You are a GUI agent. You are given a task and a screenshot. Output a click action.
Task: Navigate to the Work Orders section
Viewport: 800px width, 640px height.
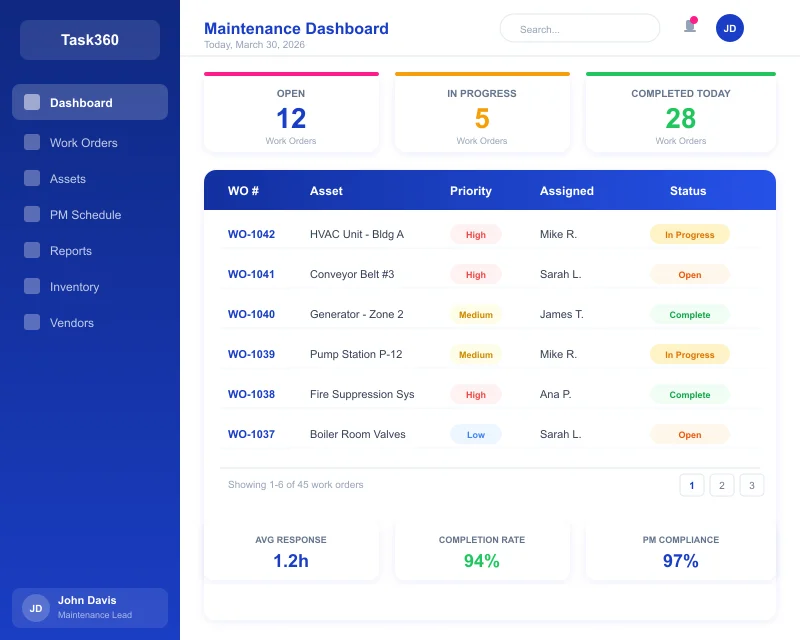tap(82, 143)
